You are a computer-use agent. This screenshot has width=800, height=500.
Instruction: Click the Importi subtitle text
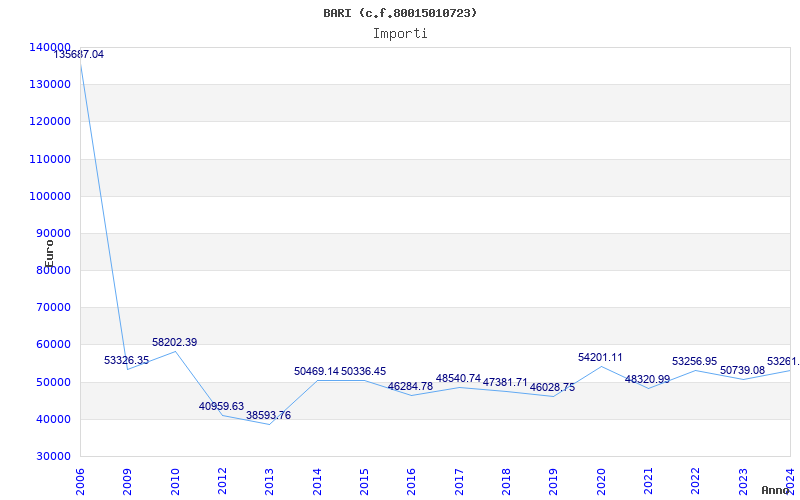400,33
